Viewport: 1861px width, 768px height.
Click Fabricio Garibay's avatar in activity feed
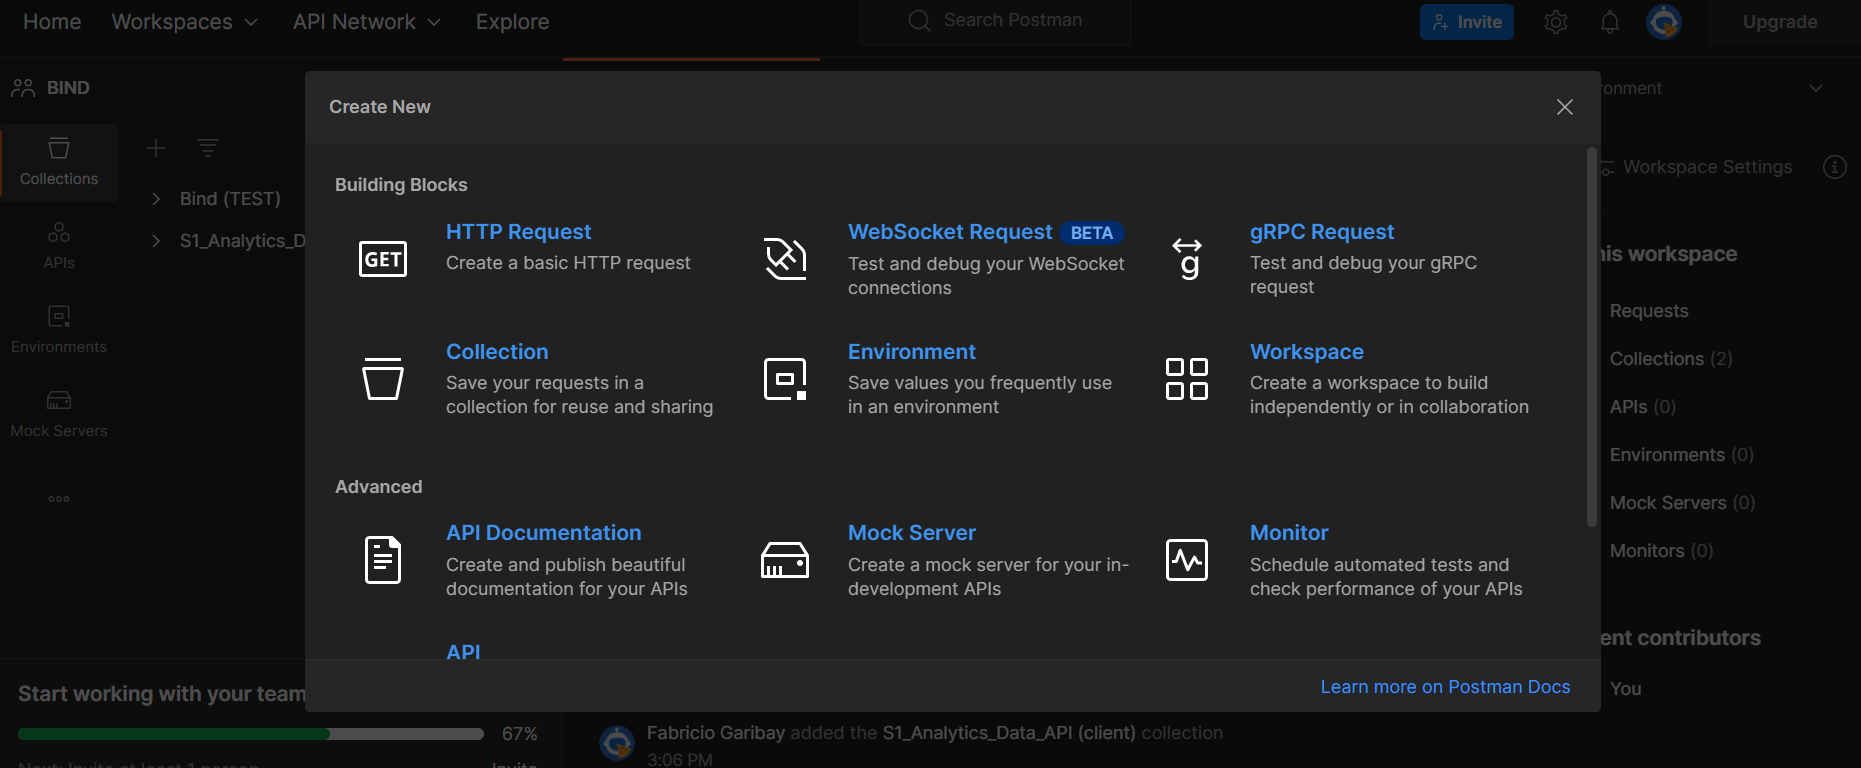pyautogui.click(x=617, y=743)
